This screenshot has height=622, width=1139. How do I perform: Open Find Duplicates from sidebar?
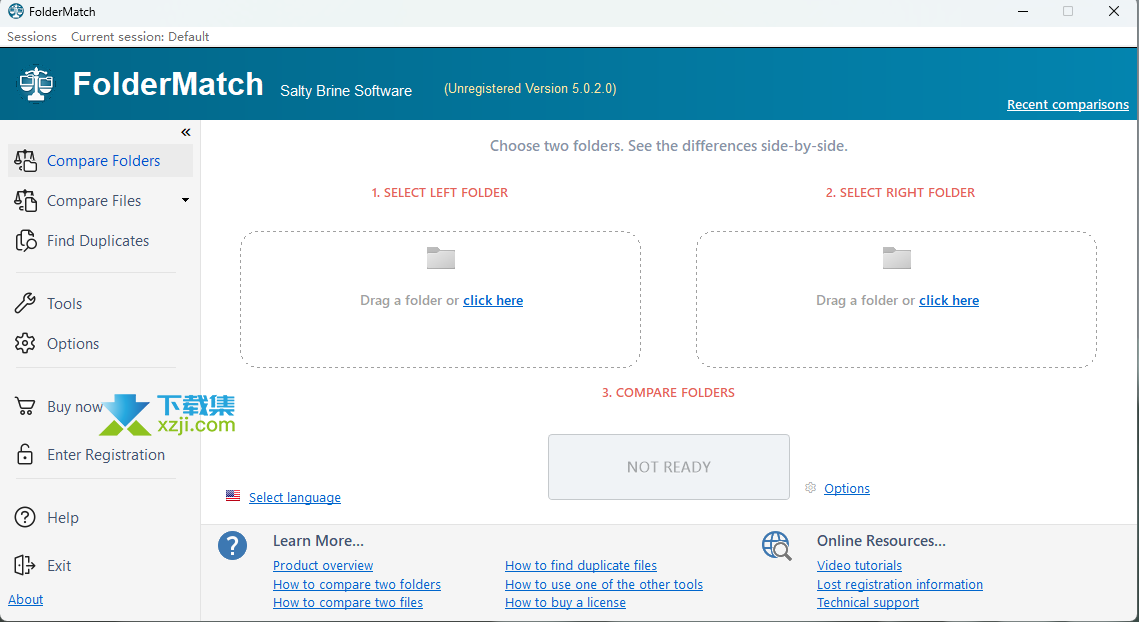(x=98, y=241)
